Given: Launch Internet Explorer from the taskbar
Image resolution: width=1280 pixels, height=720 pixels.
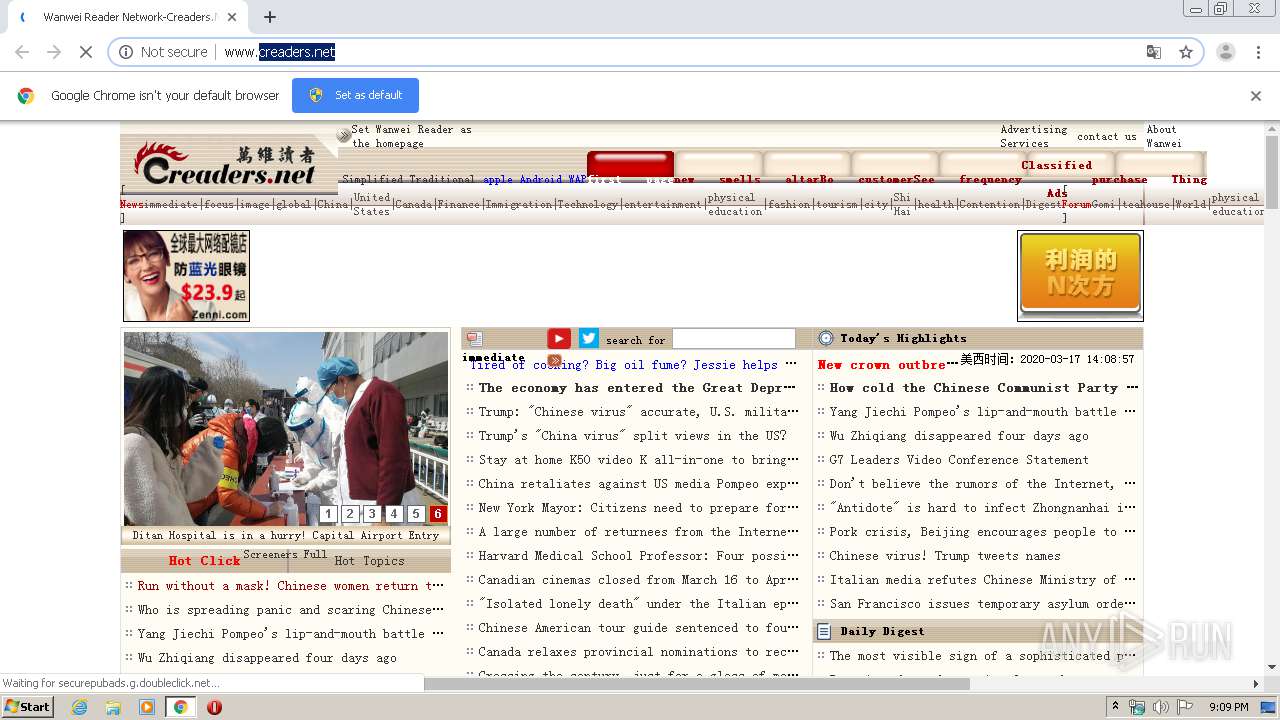Looking at the screenshot, I should coord(79,707).
